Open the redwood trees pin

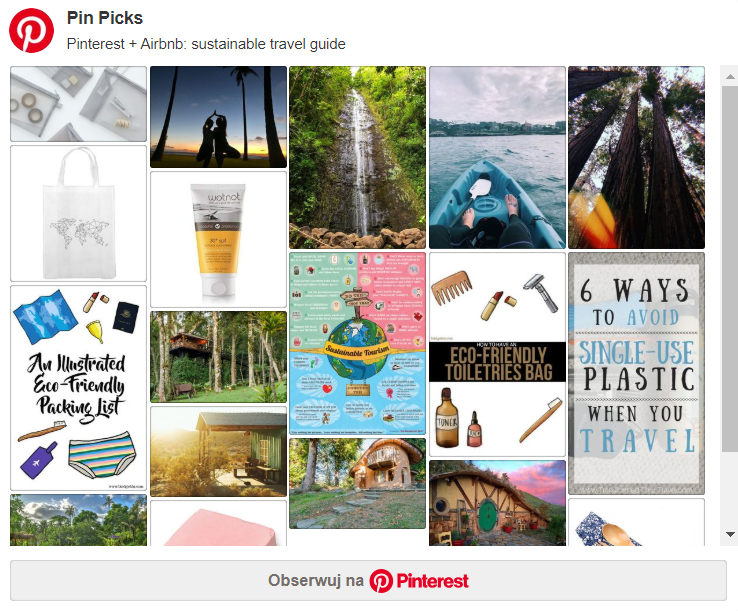[636, 157]
